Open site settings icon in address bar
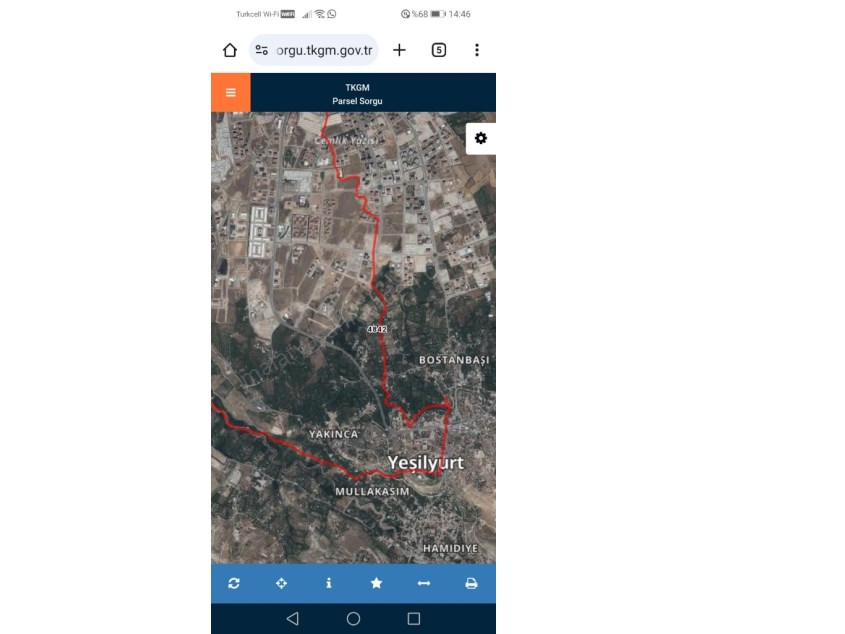Viewport: 845px width, 634px height. coord(261,50)
